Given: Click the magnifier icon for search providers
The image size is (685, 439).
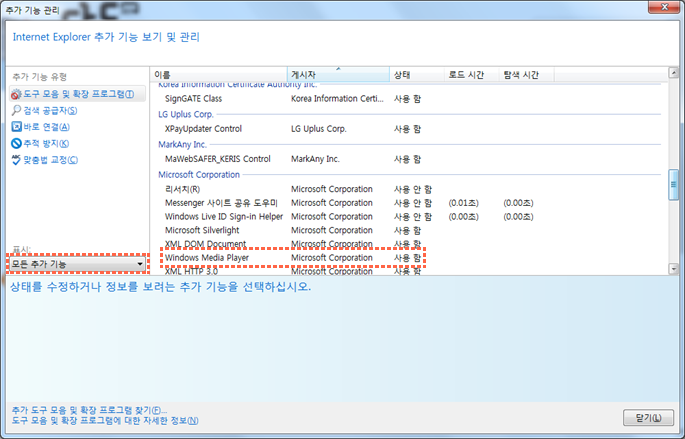Looking at the screenshot, I should pos(16,111).
